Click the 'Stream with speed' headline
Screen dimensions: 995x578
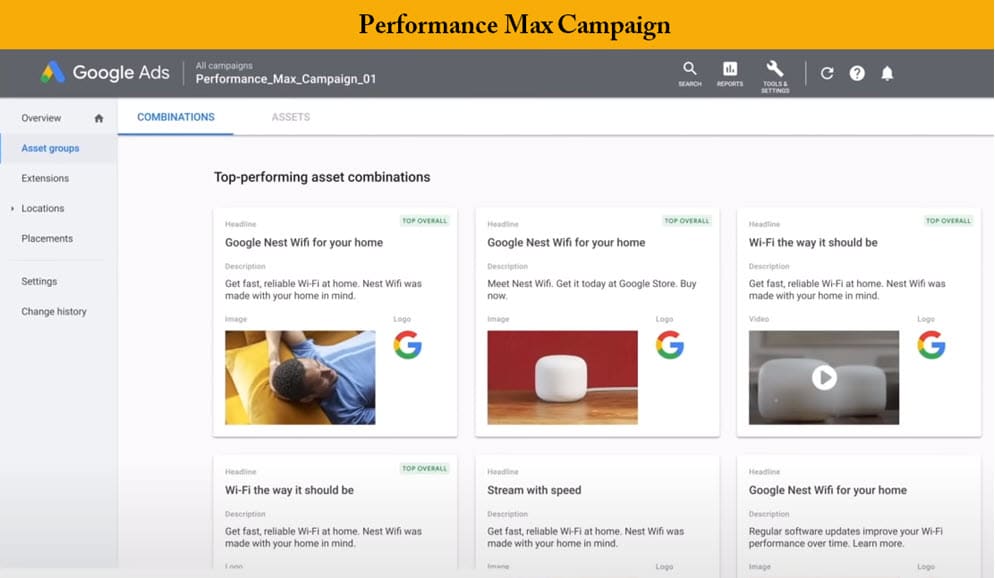tap(534, 490)
